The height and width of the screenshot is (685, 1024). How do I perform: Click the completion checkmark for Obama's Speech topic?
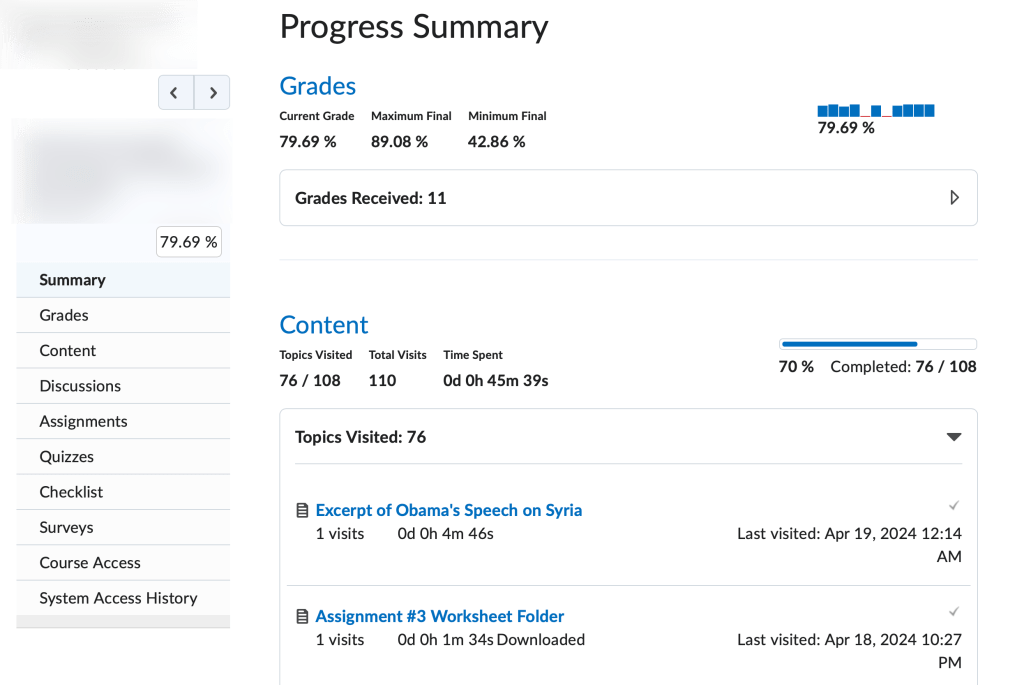coord(953,505)
